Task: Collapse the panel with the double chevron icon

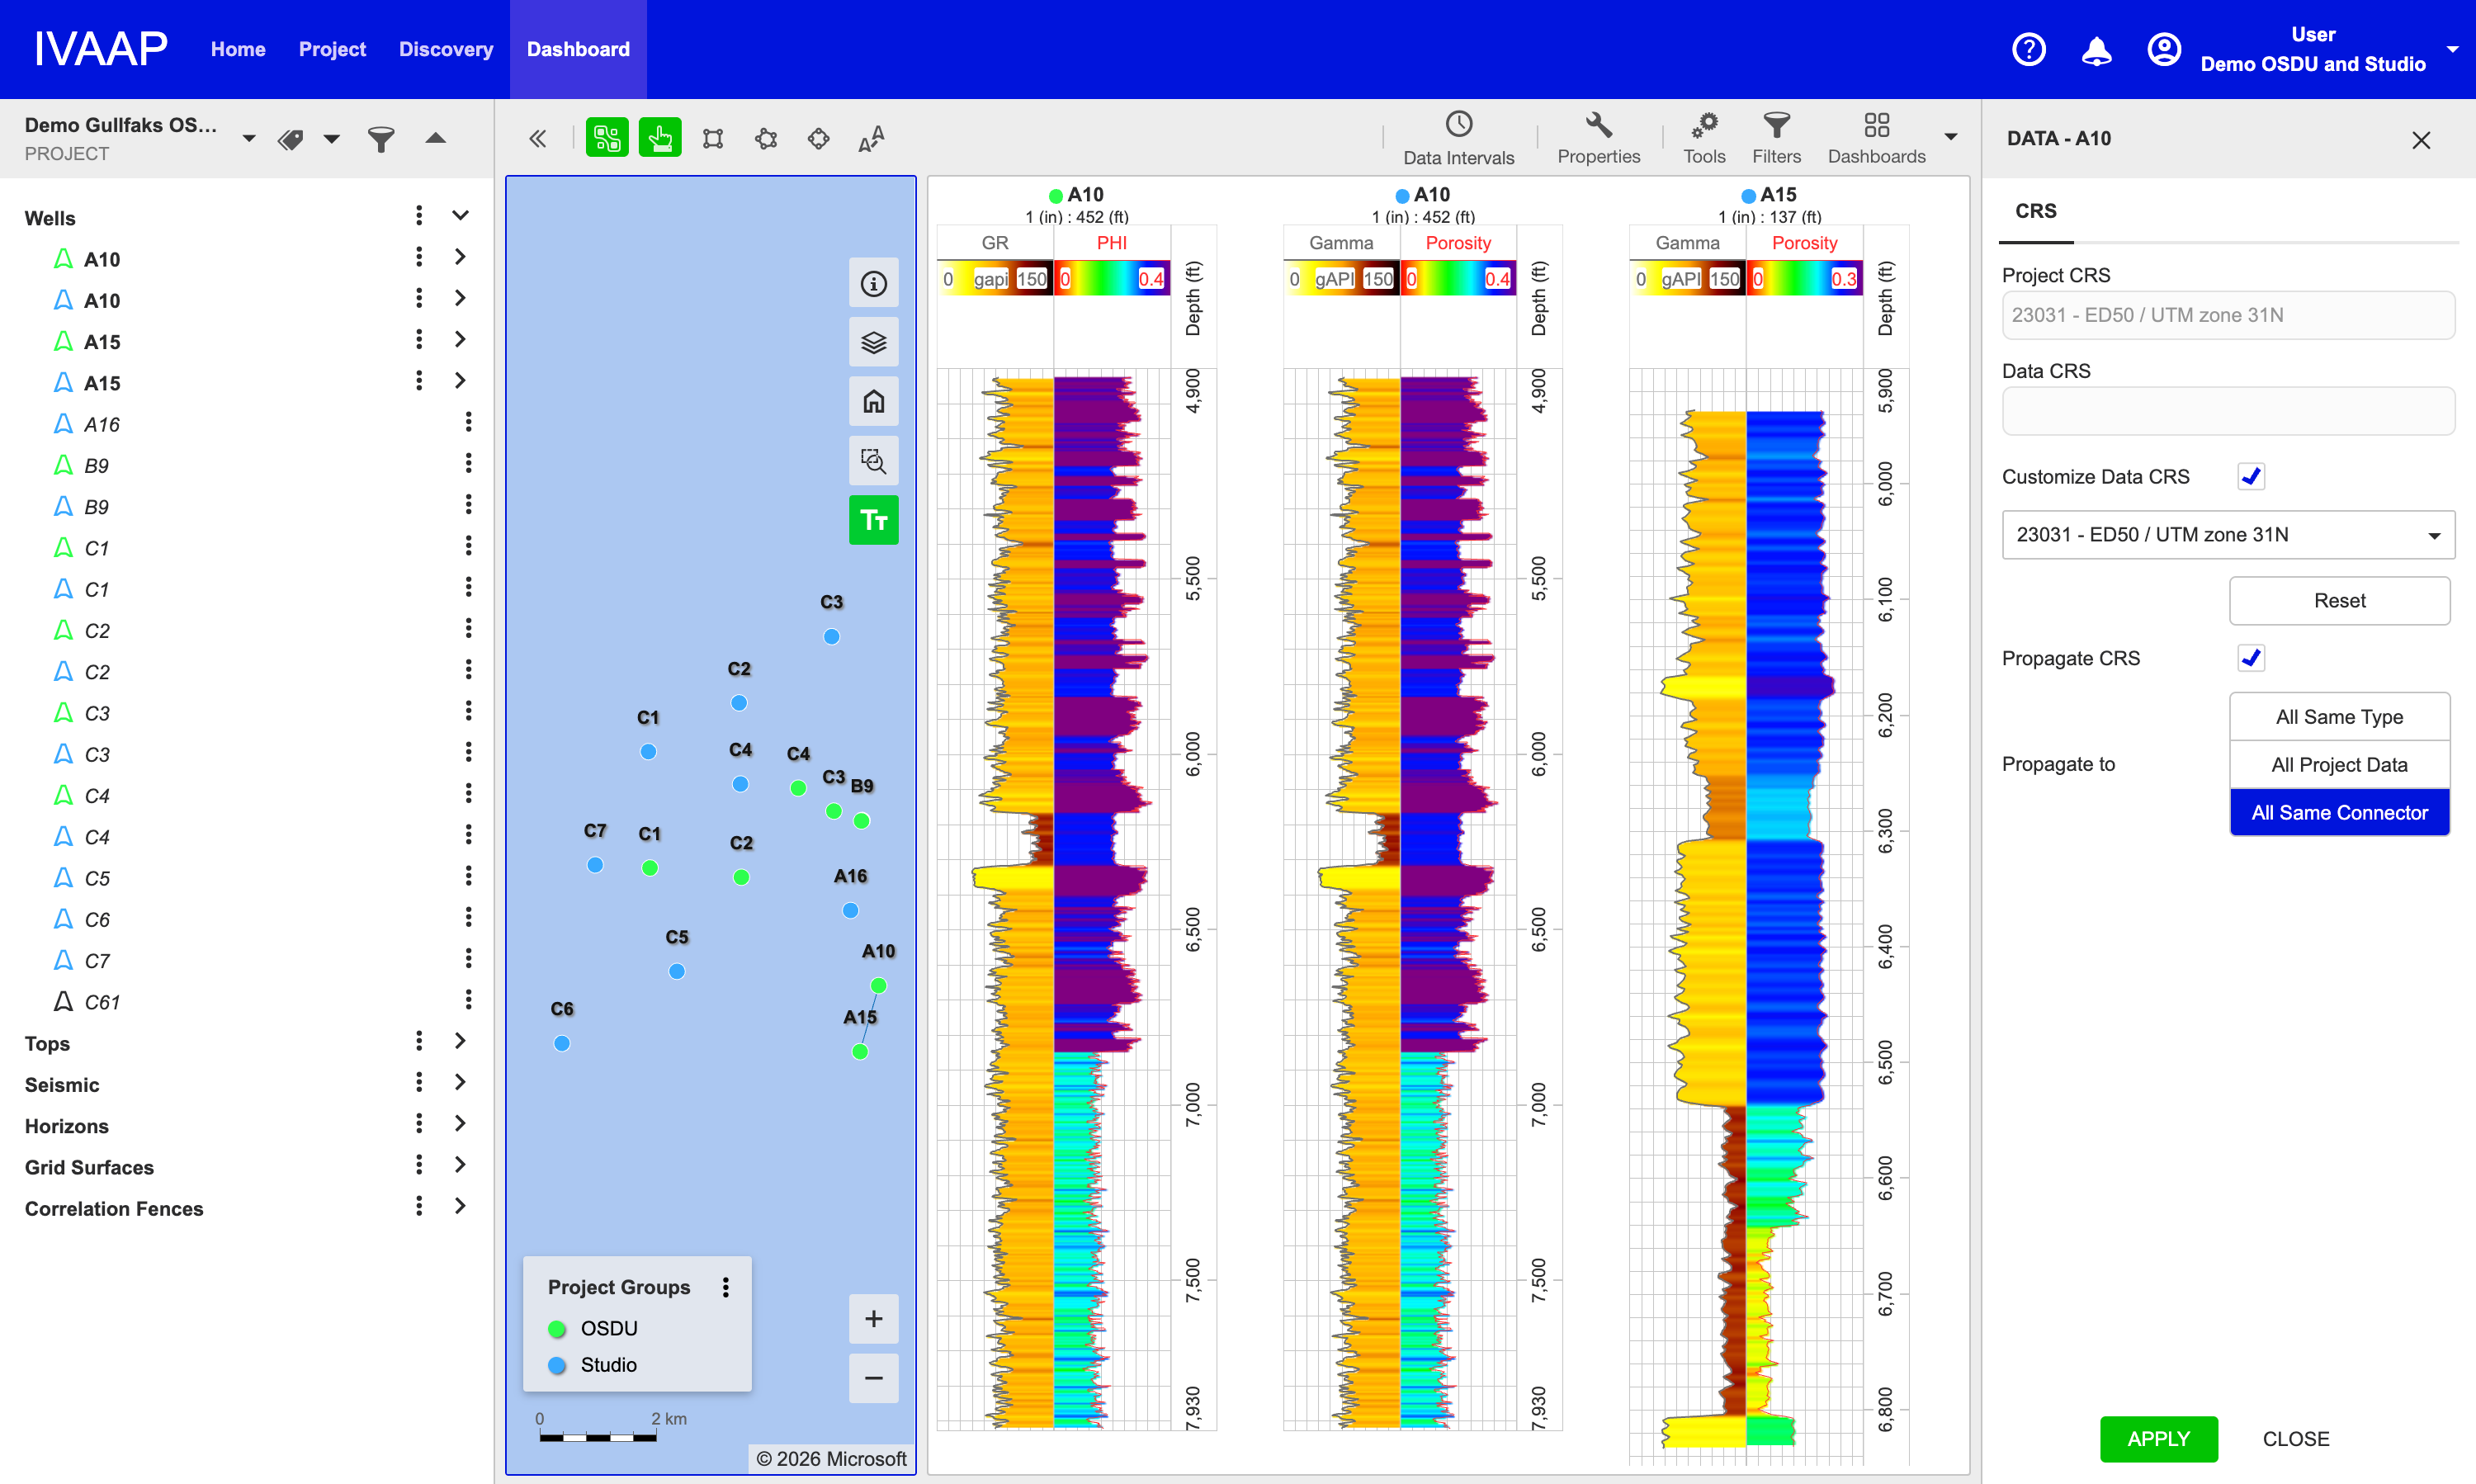Action: coord(538,138)
